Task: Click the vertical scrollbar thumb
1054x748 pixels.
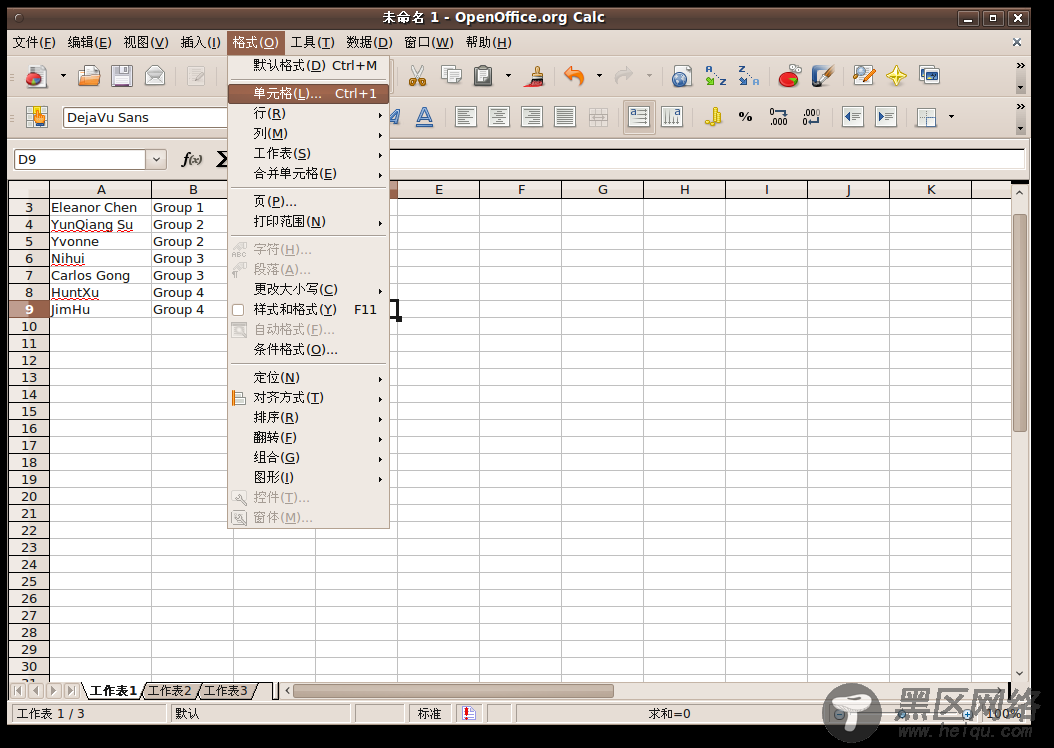Action: 1019,323
